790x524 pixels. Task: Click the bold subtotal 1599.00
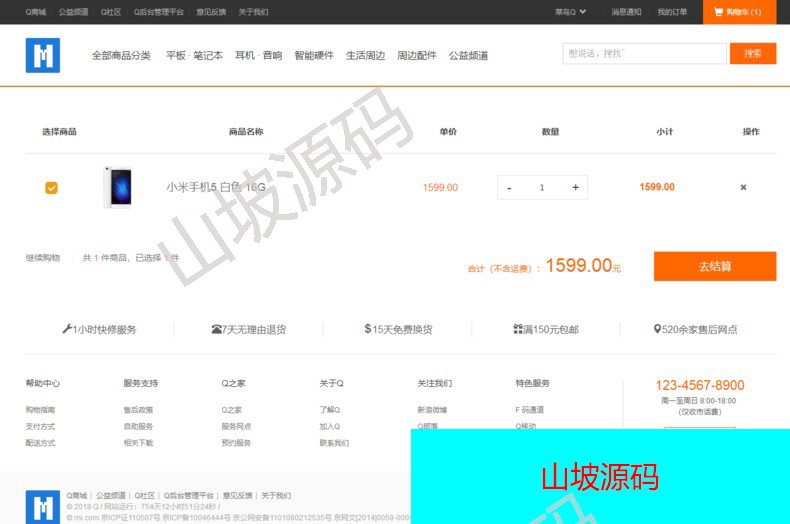tap(657, 187)
